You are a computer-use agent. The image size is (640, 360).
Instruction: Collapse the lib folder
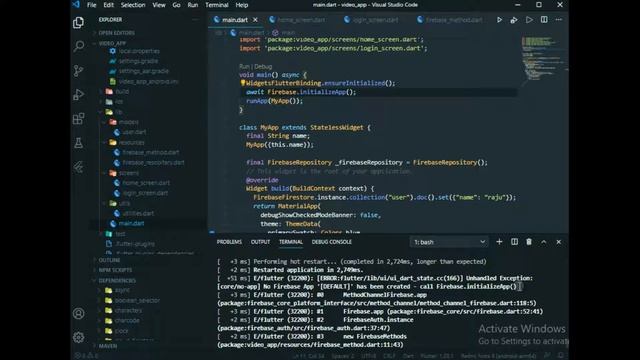(119, 112)
